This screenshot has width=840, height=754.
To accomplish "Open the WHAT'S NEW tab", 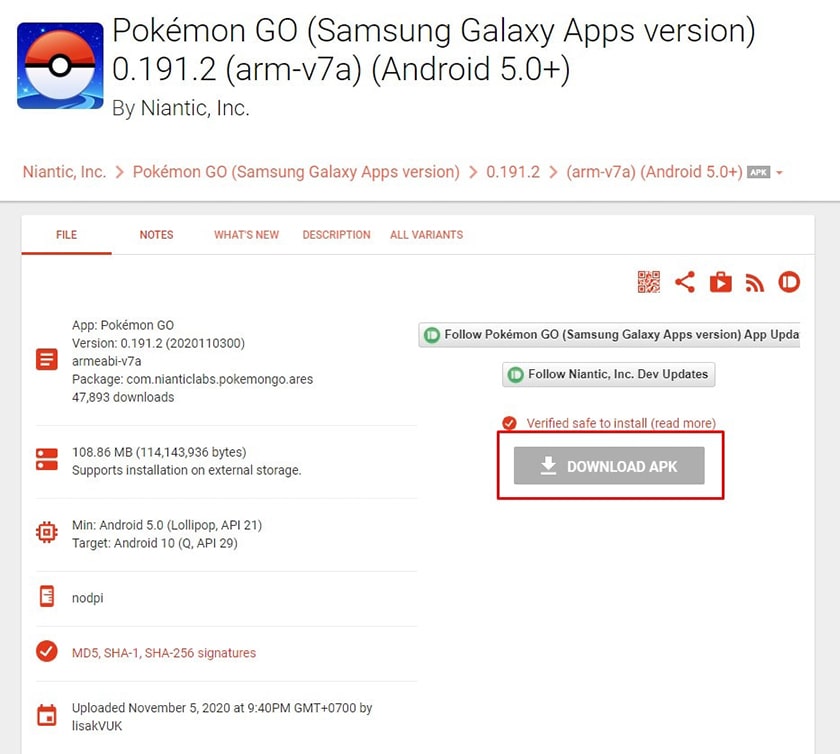I will coord(246,235).
